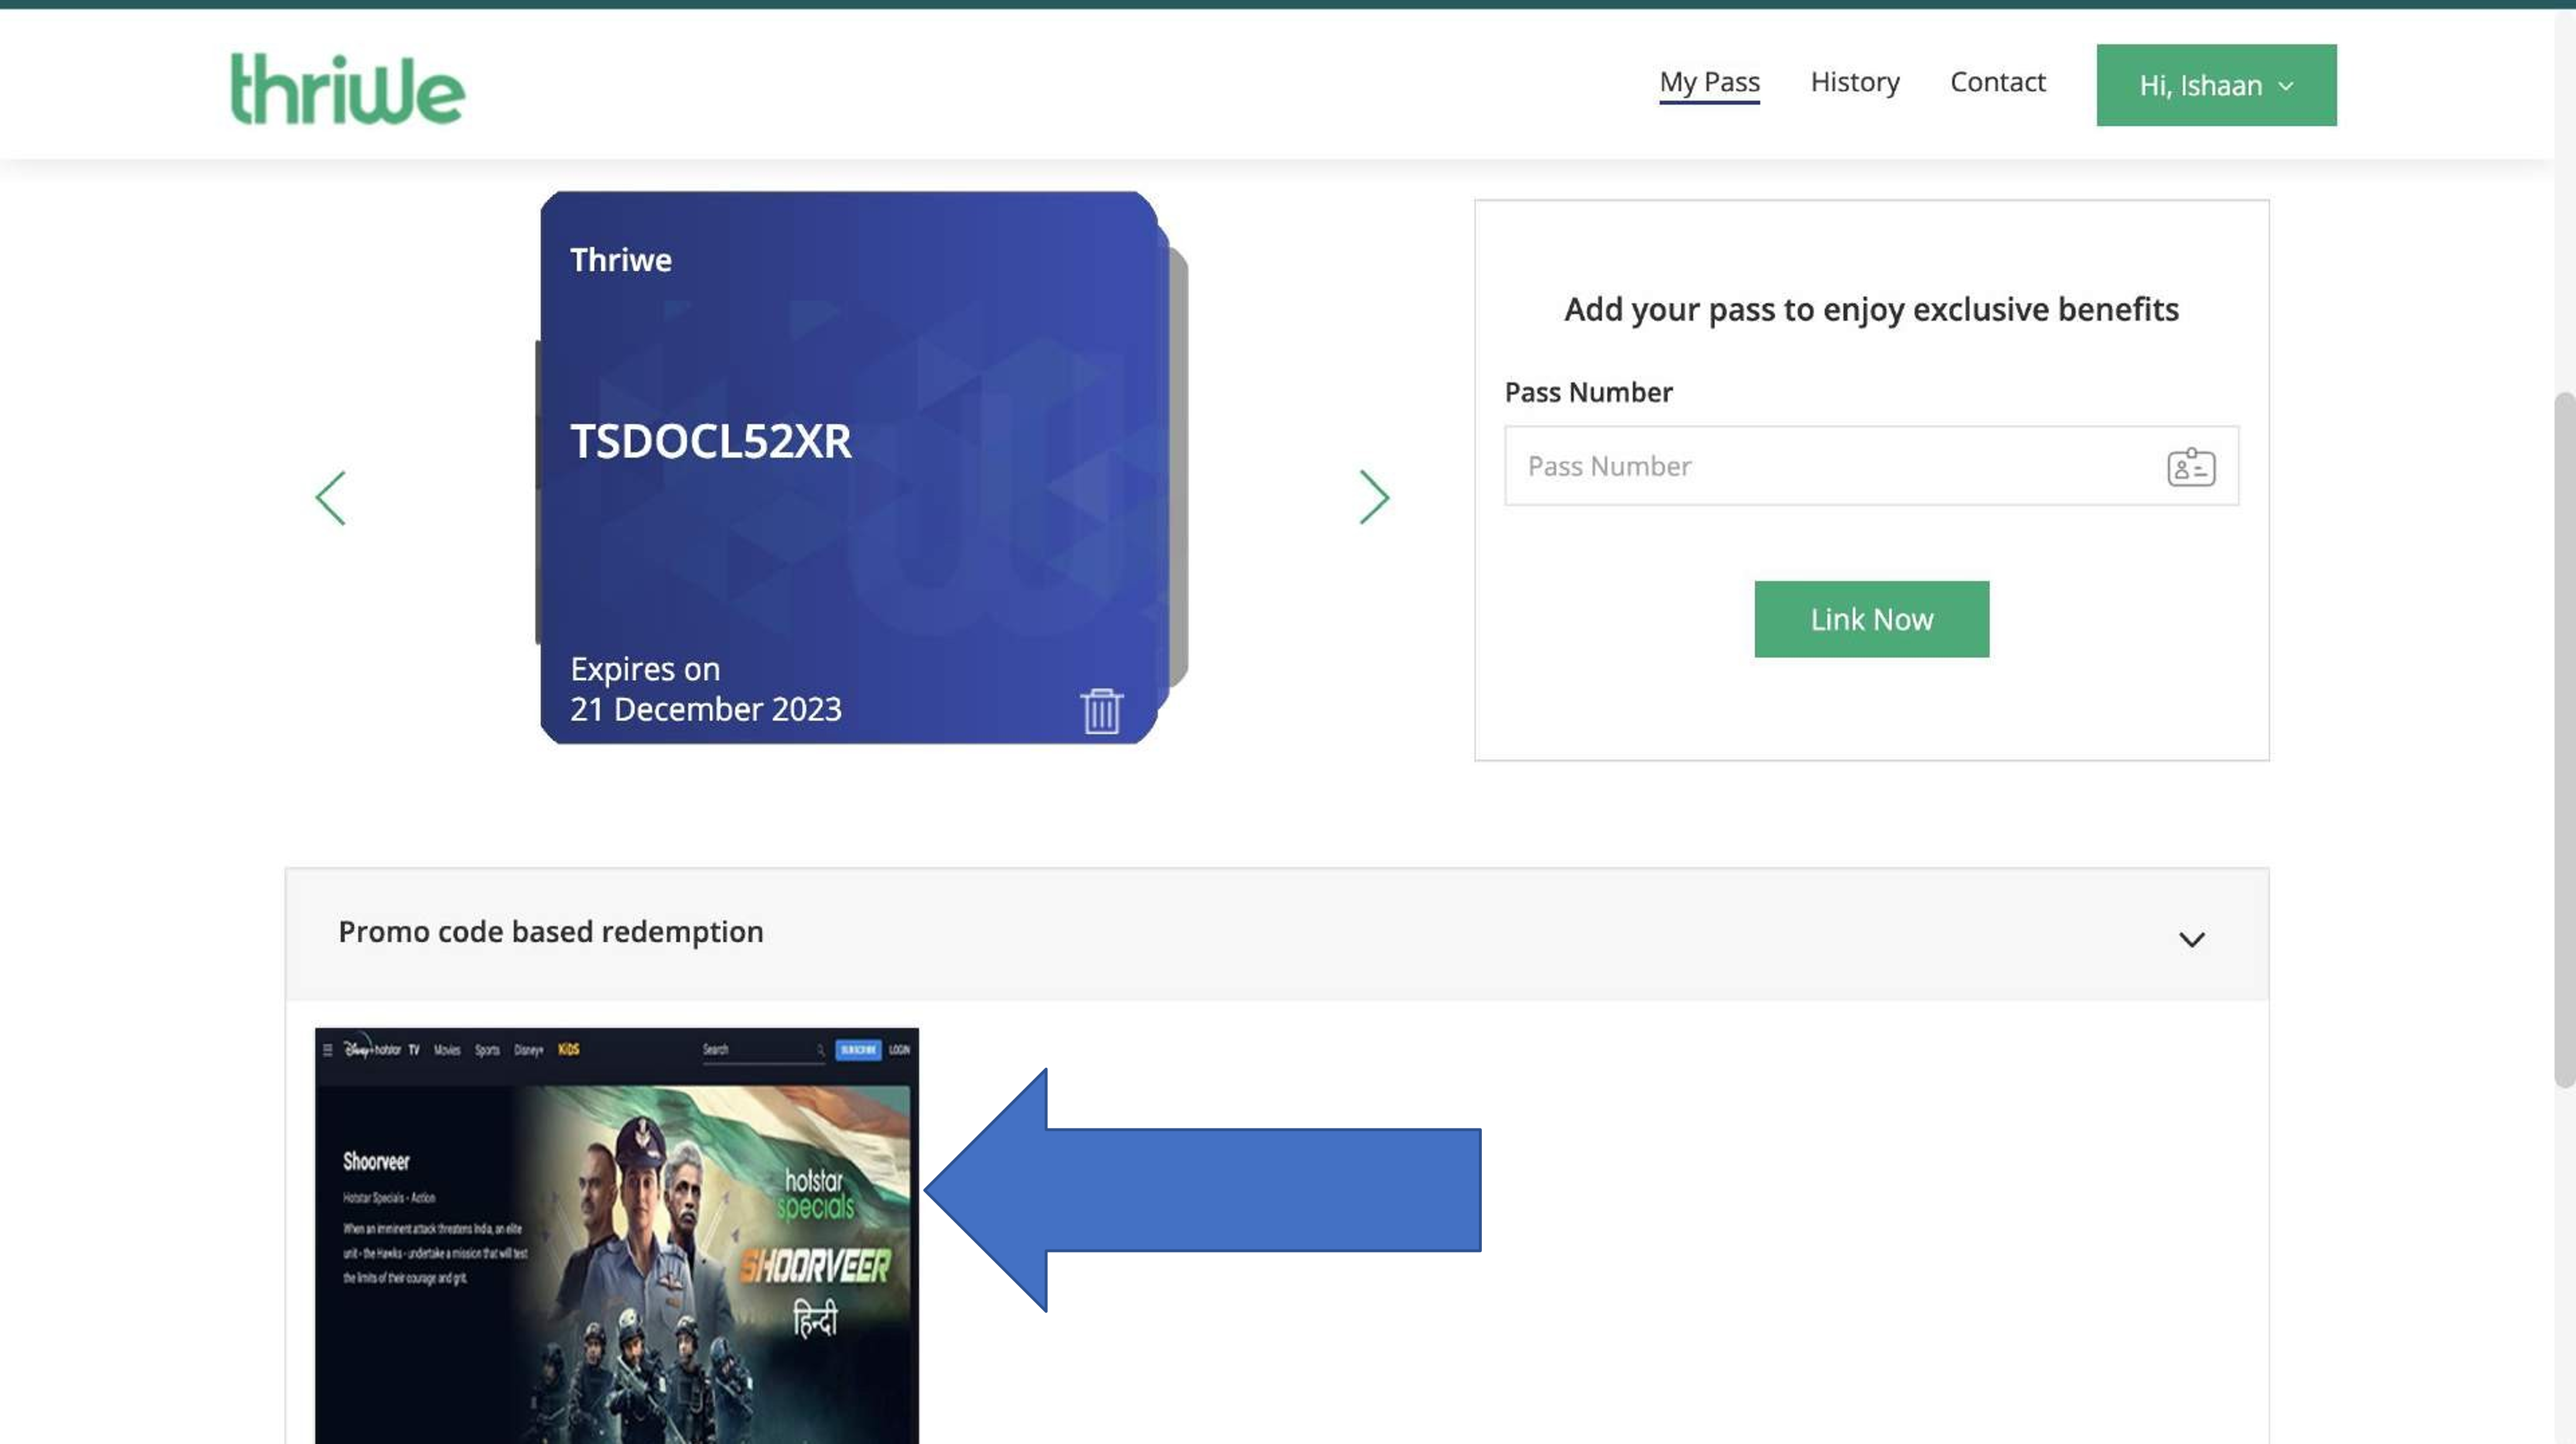The width and height of the screenshot is (2576, 1444).
Task: Click the blue Subscribe button in Hotstar banner
Action: 857,1050
